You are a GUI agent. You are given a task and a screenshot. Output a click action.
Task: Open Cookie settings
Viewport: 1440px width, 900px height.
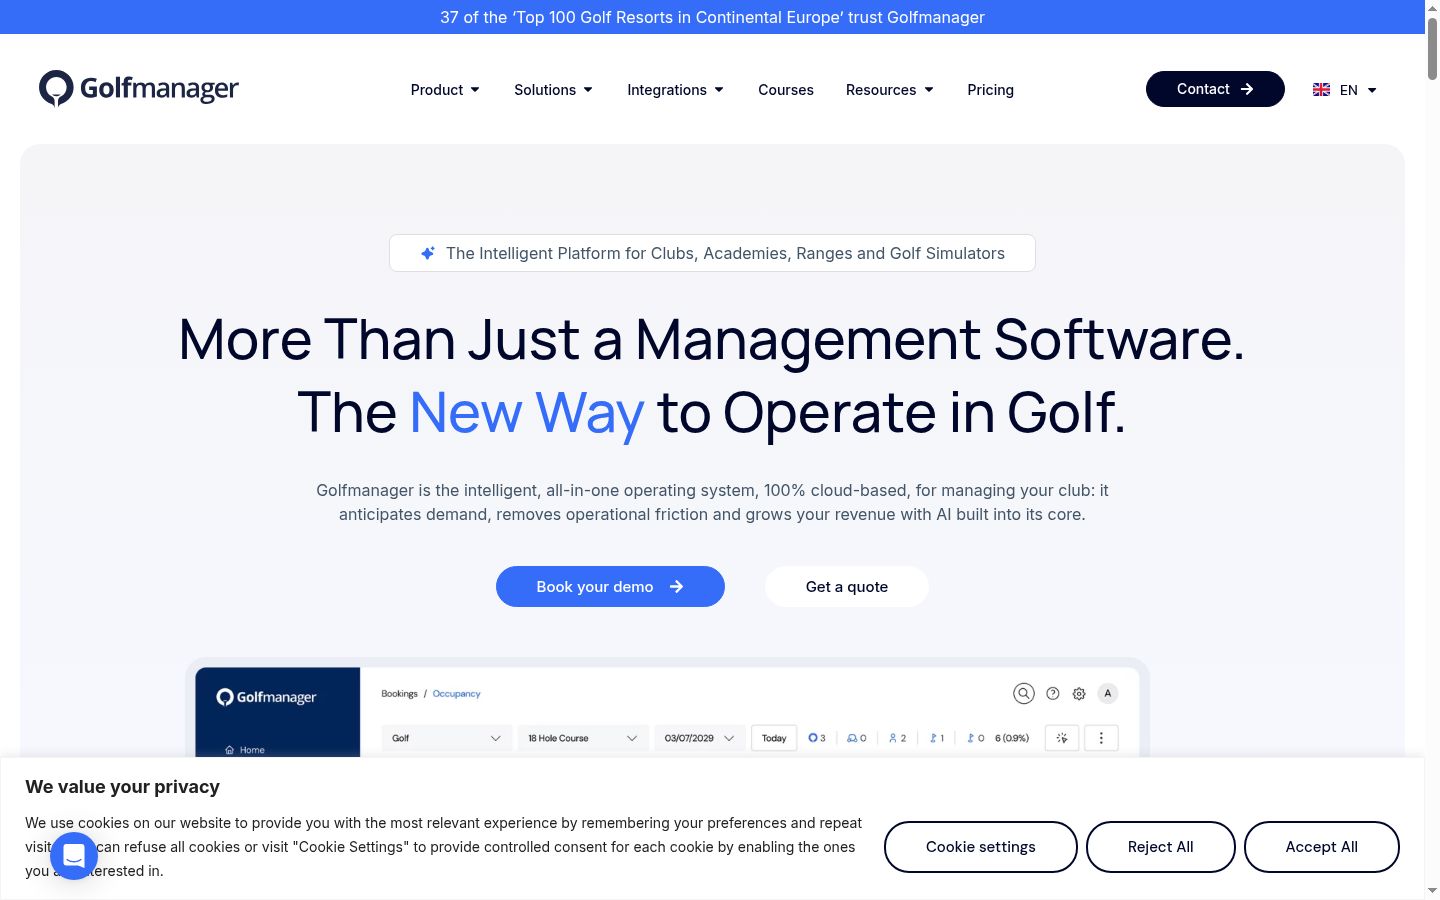click(981, 847)
